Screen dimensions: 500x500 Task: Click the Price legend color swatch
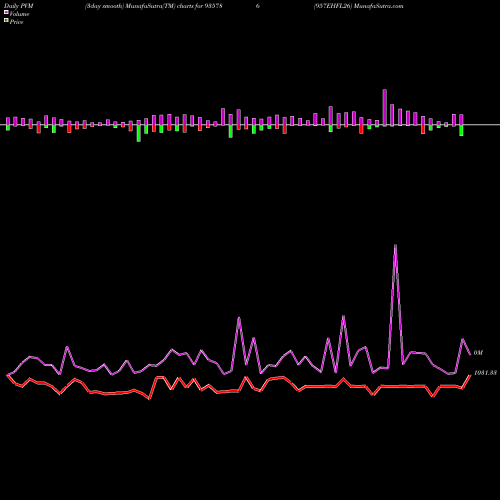click(x=6, y=21)
